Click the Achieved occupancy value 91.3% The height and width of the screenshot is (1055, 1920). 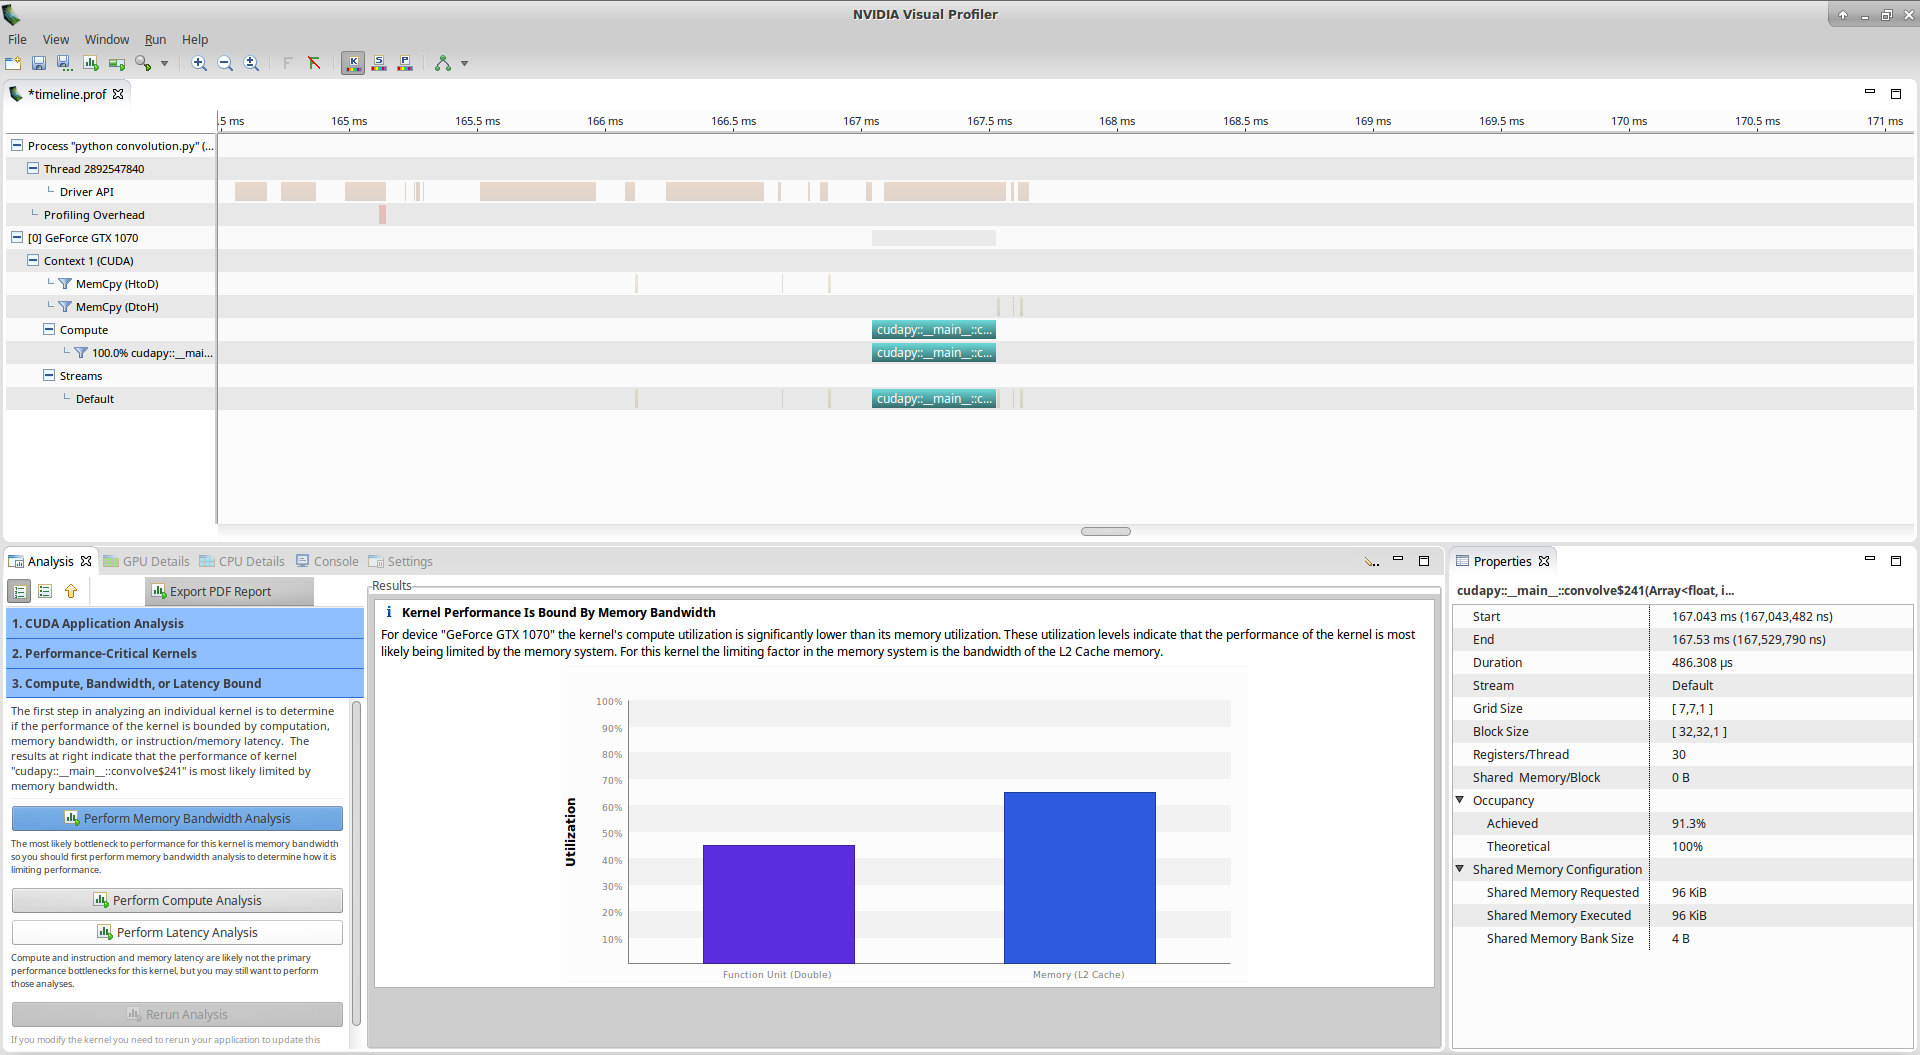click(1688, 823)
